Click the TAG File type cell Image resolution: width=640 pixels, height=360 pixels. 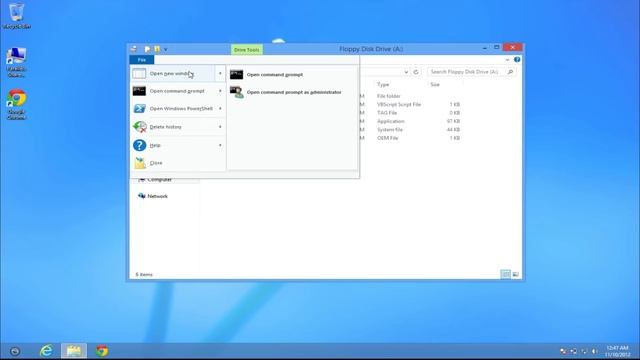click(387, 113)
